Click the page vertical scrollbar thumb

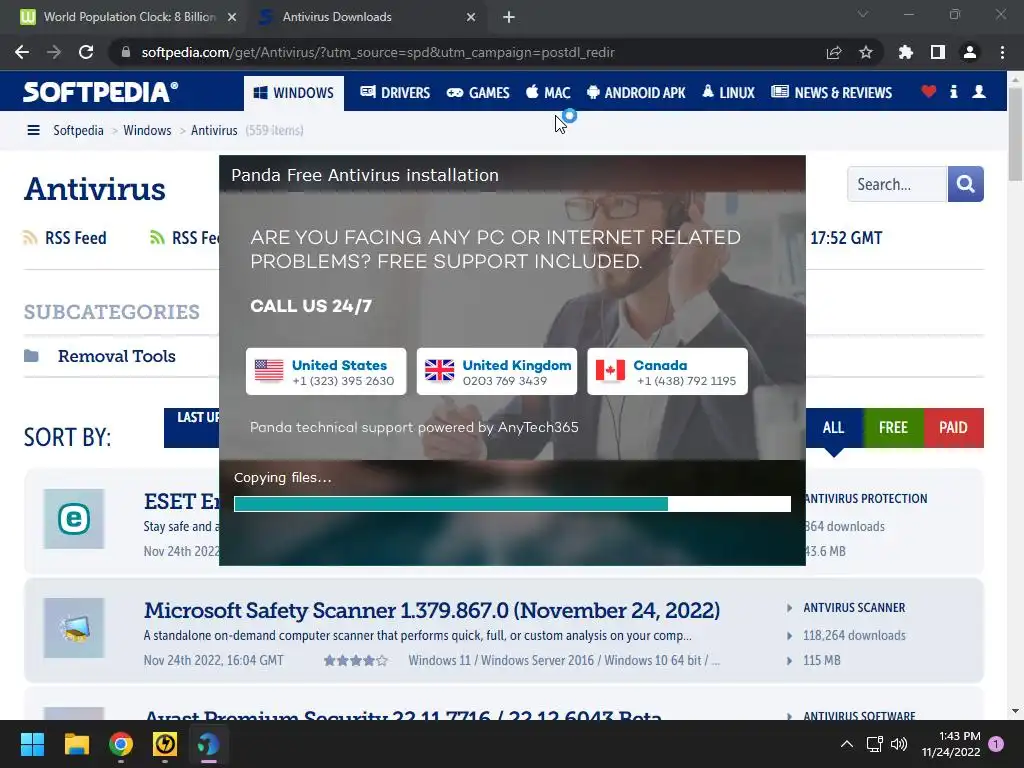(x=1015, y=133)
